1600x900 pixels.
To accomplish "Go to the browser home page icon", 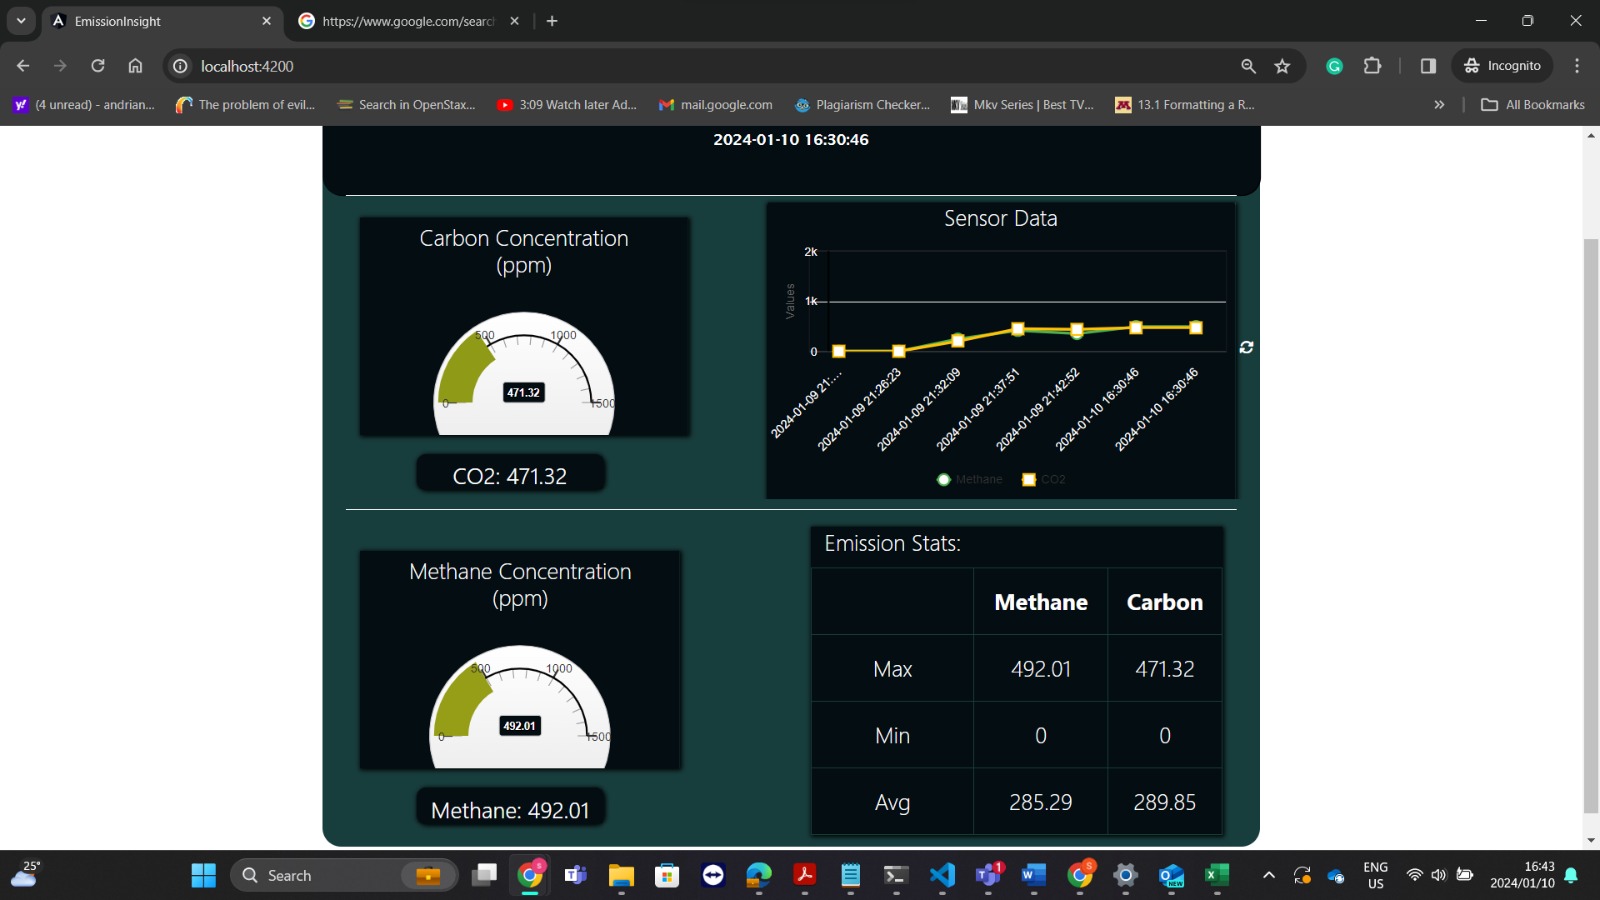I will click(135, 66).
